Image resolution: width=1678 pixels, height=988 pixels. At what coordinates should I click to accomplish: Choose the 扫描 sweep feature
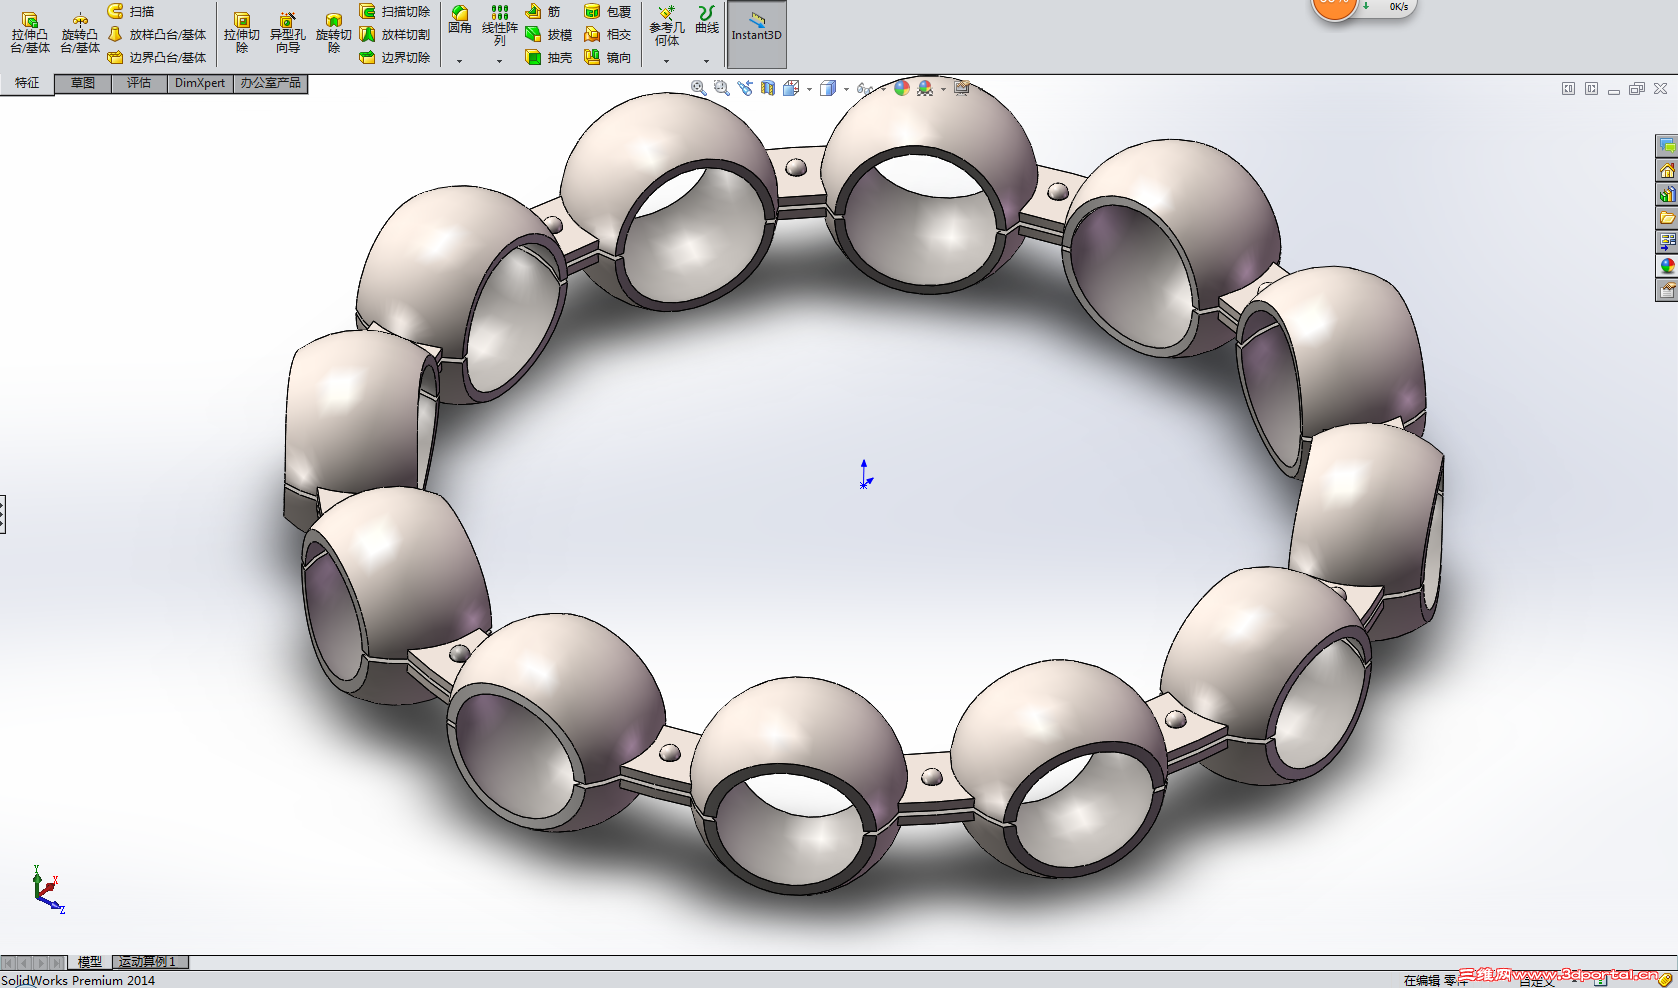(131, 11)
